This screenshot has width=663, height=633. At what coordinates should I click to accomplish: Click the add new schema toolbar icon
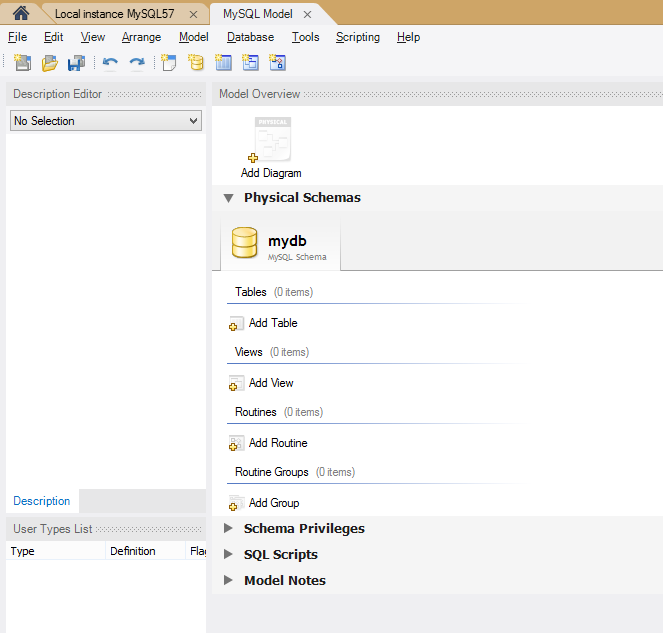point(196,63)
